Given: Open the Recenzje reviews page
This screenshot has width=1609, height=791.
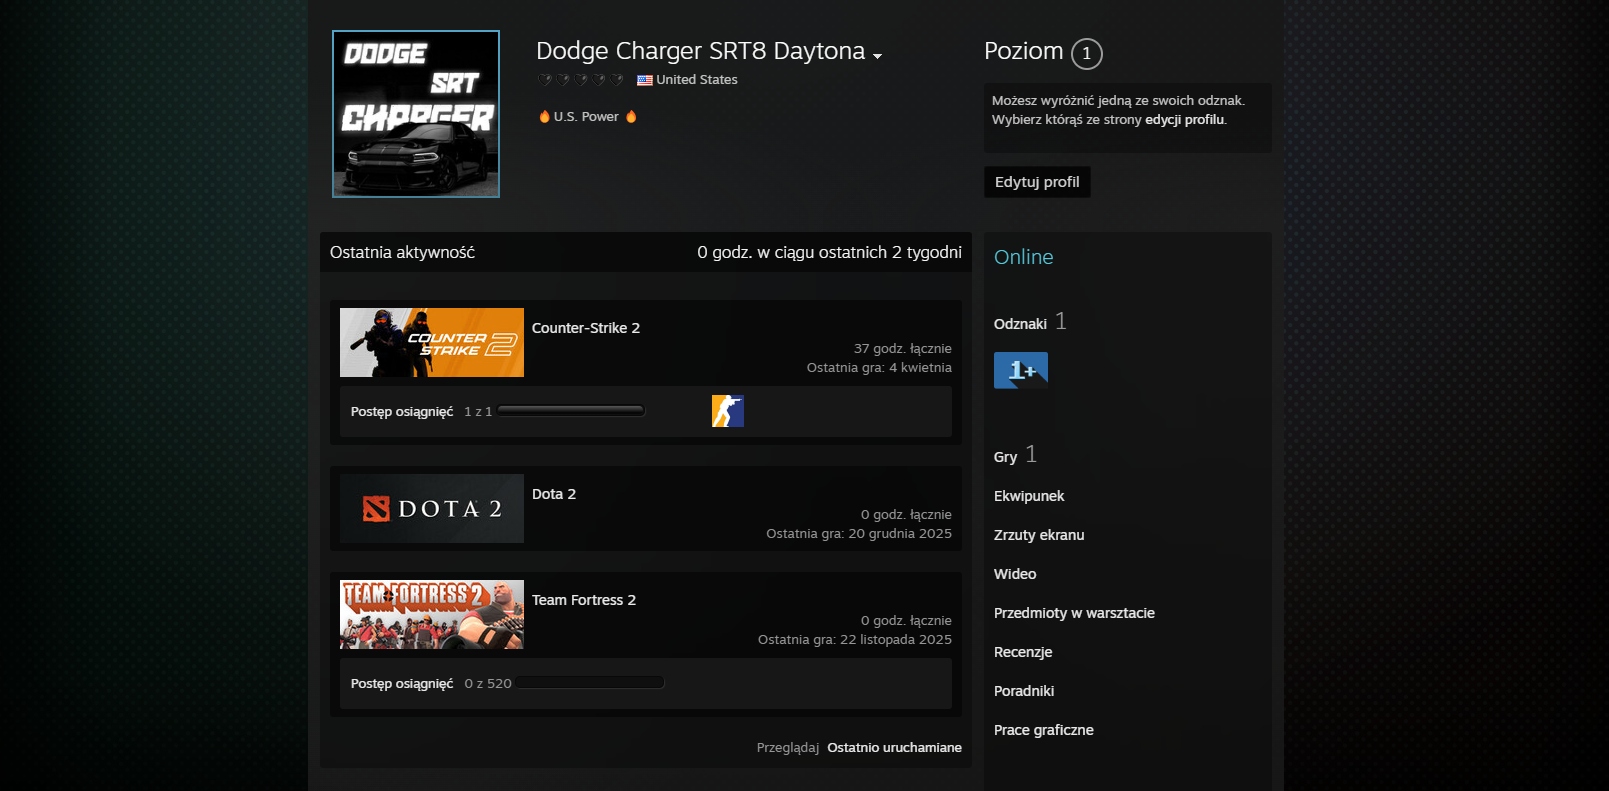Looking at the screenshot, I should click(1023, 652).
